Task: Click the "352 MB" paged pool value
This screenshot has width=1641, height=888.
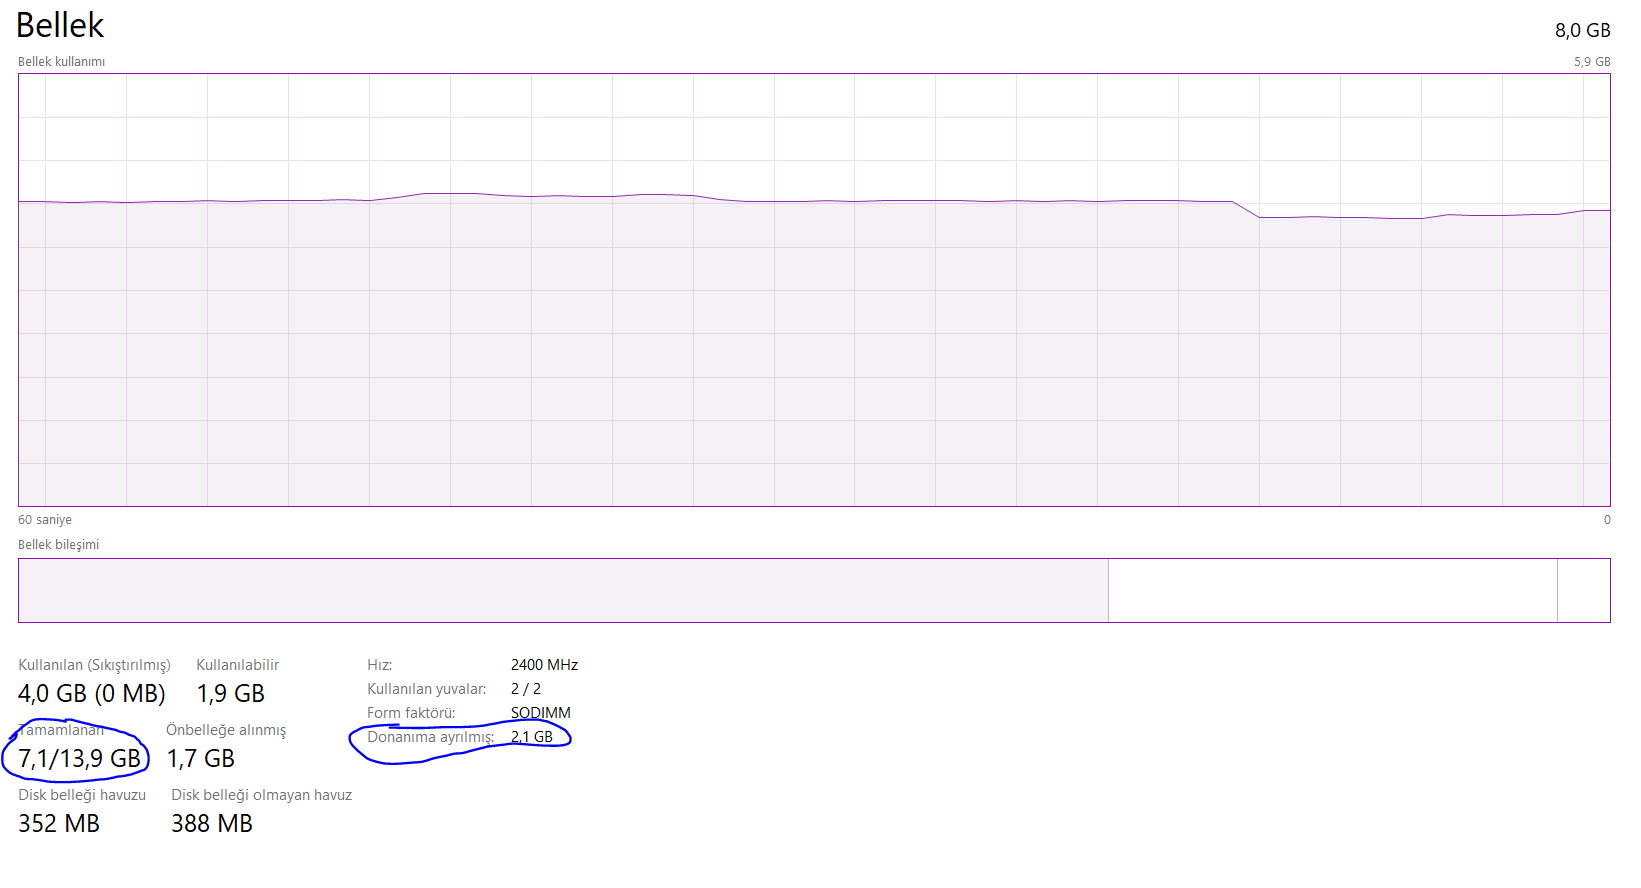Action: point(59,823)
